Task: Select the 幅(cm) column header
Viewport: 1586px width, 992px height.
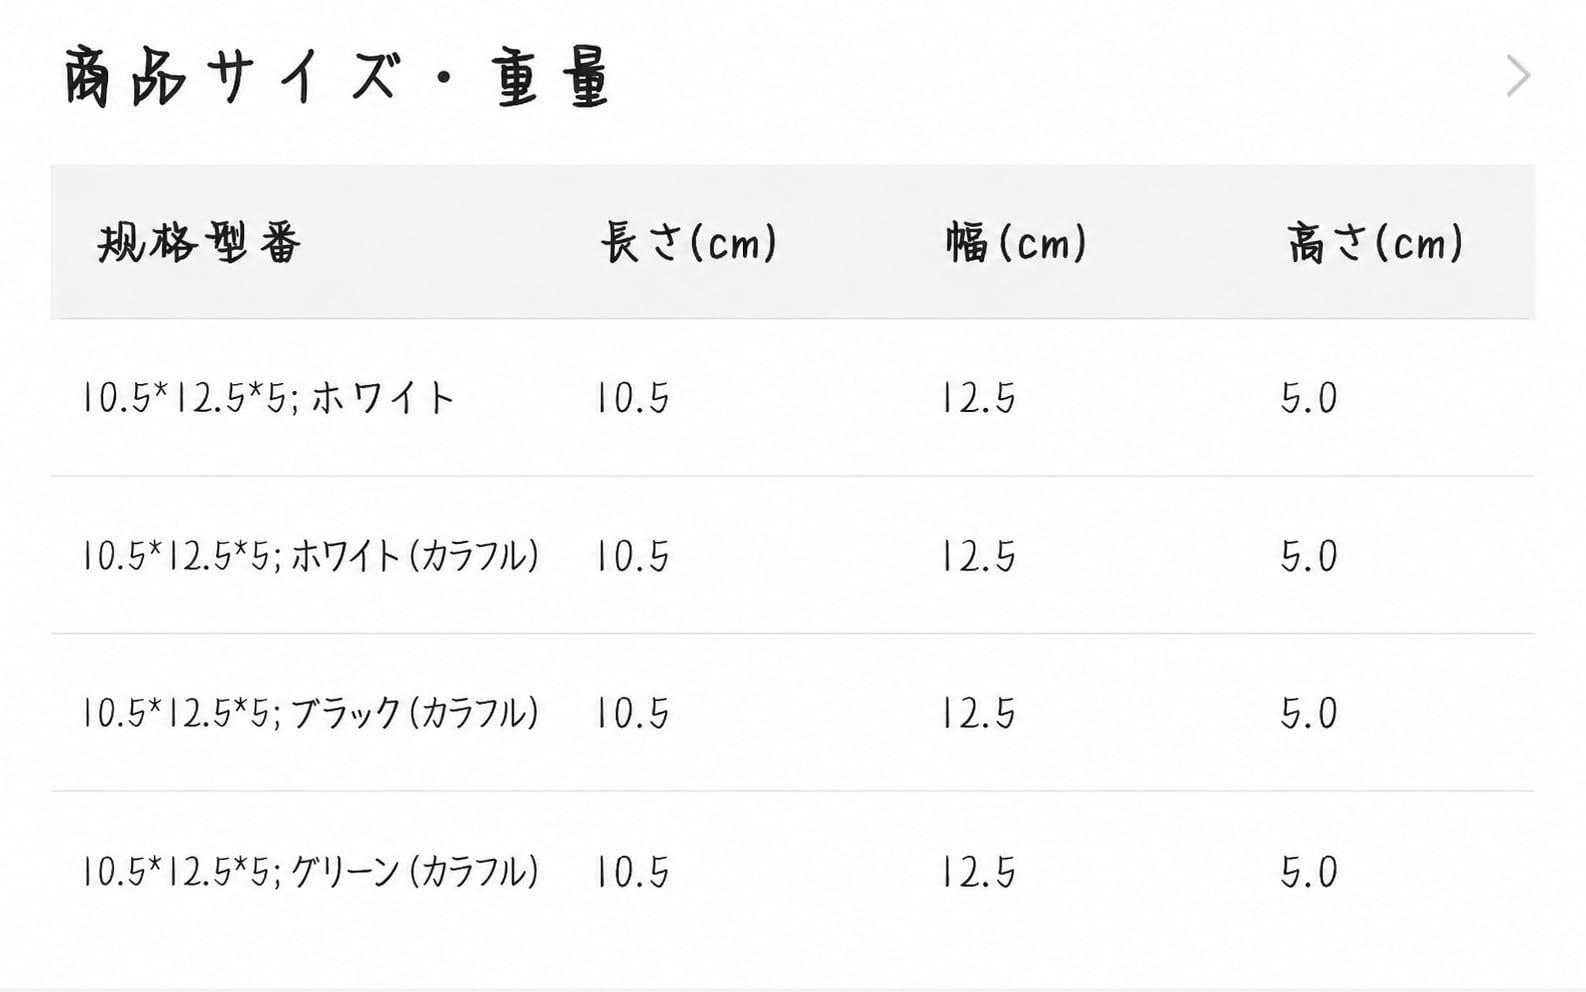Action: point(1017,242)
